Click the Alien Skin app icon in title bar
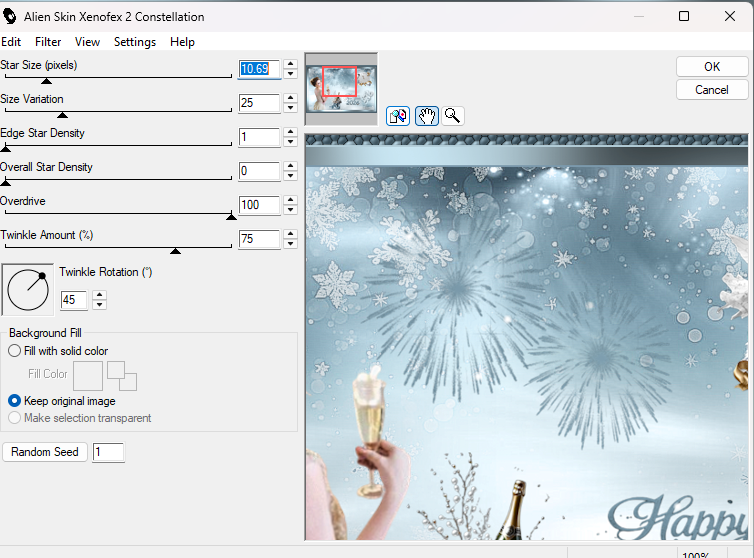This screenshot has width=754, height=558. point(11,17)
